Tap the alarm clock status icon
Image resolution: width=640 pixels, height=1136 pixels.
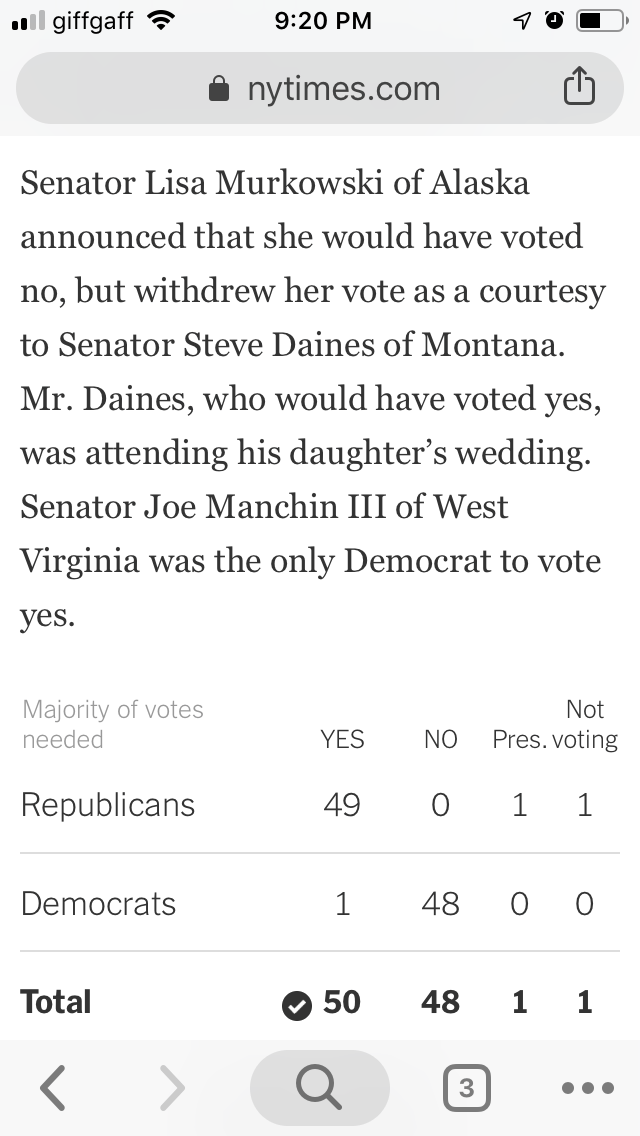pos(553,20)
